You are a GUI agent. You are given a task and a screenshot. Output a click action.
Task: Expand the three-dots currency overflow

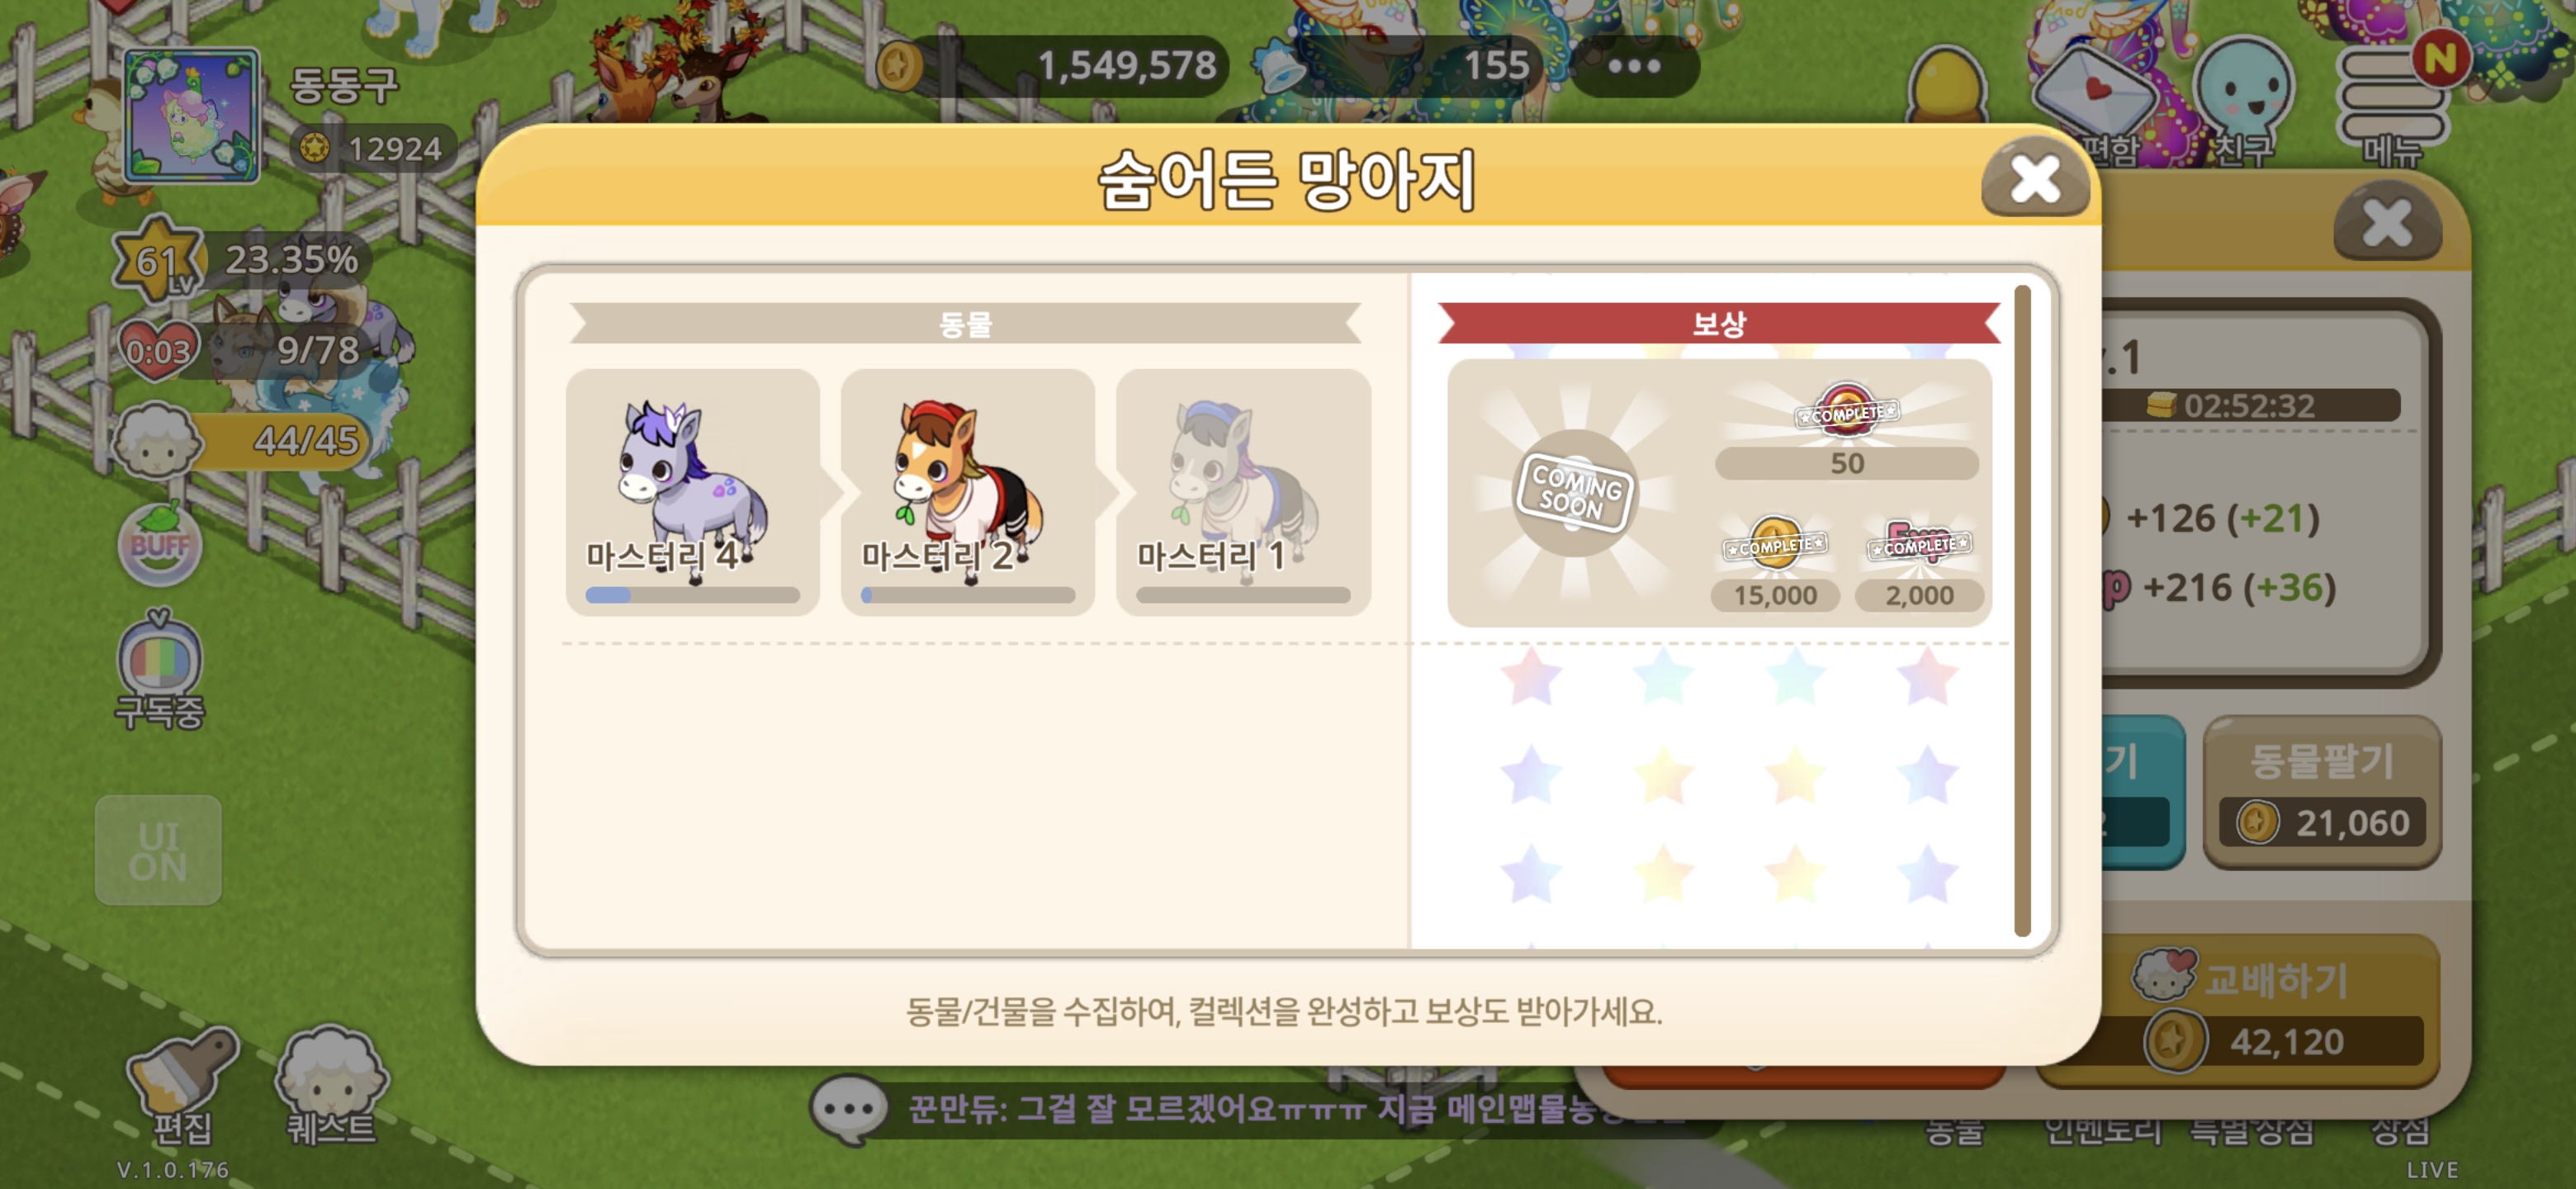click(x=1635, y=66)
